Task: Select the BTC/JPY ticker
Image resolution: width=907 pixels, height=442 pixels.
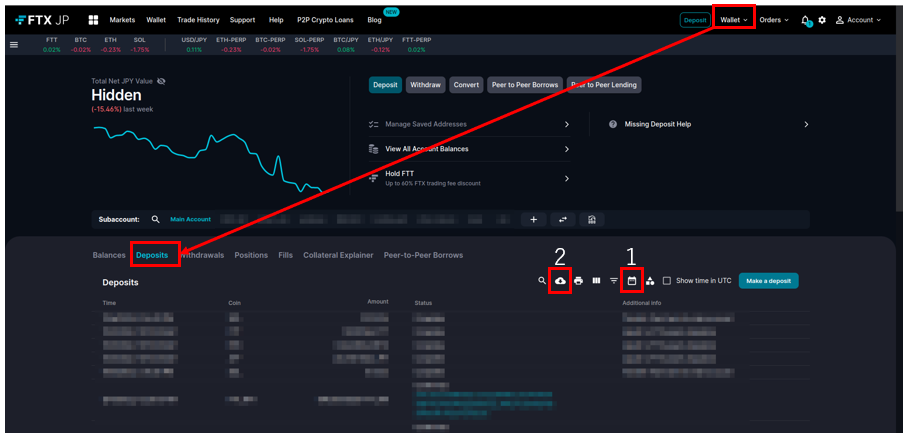Action: click(x=346, y=45)
